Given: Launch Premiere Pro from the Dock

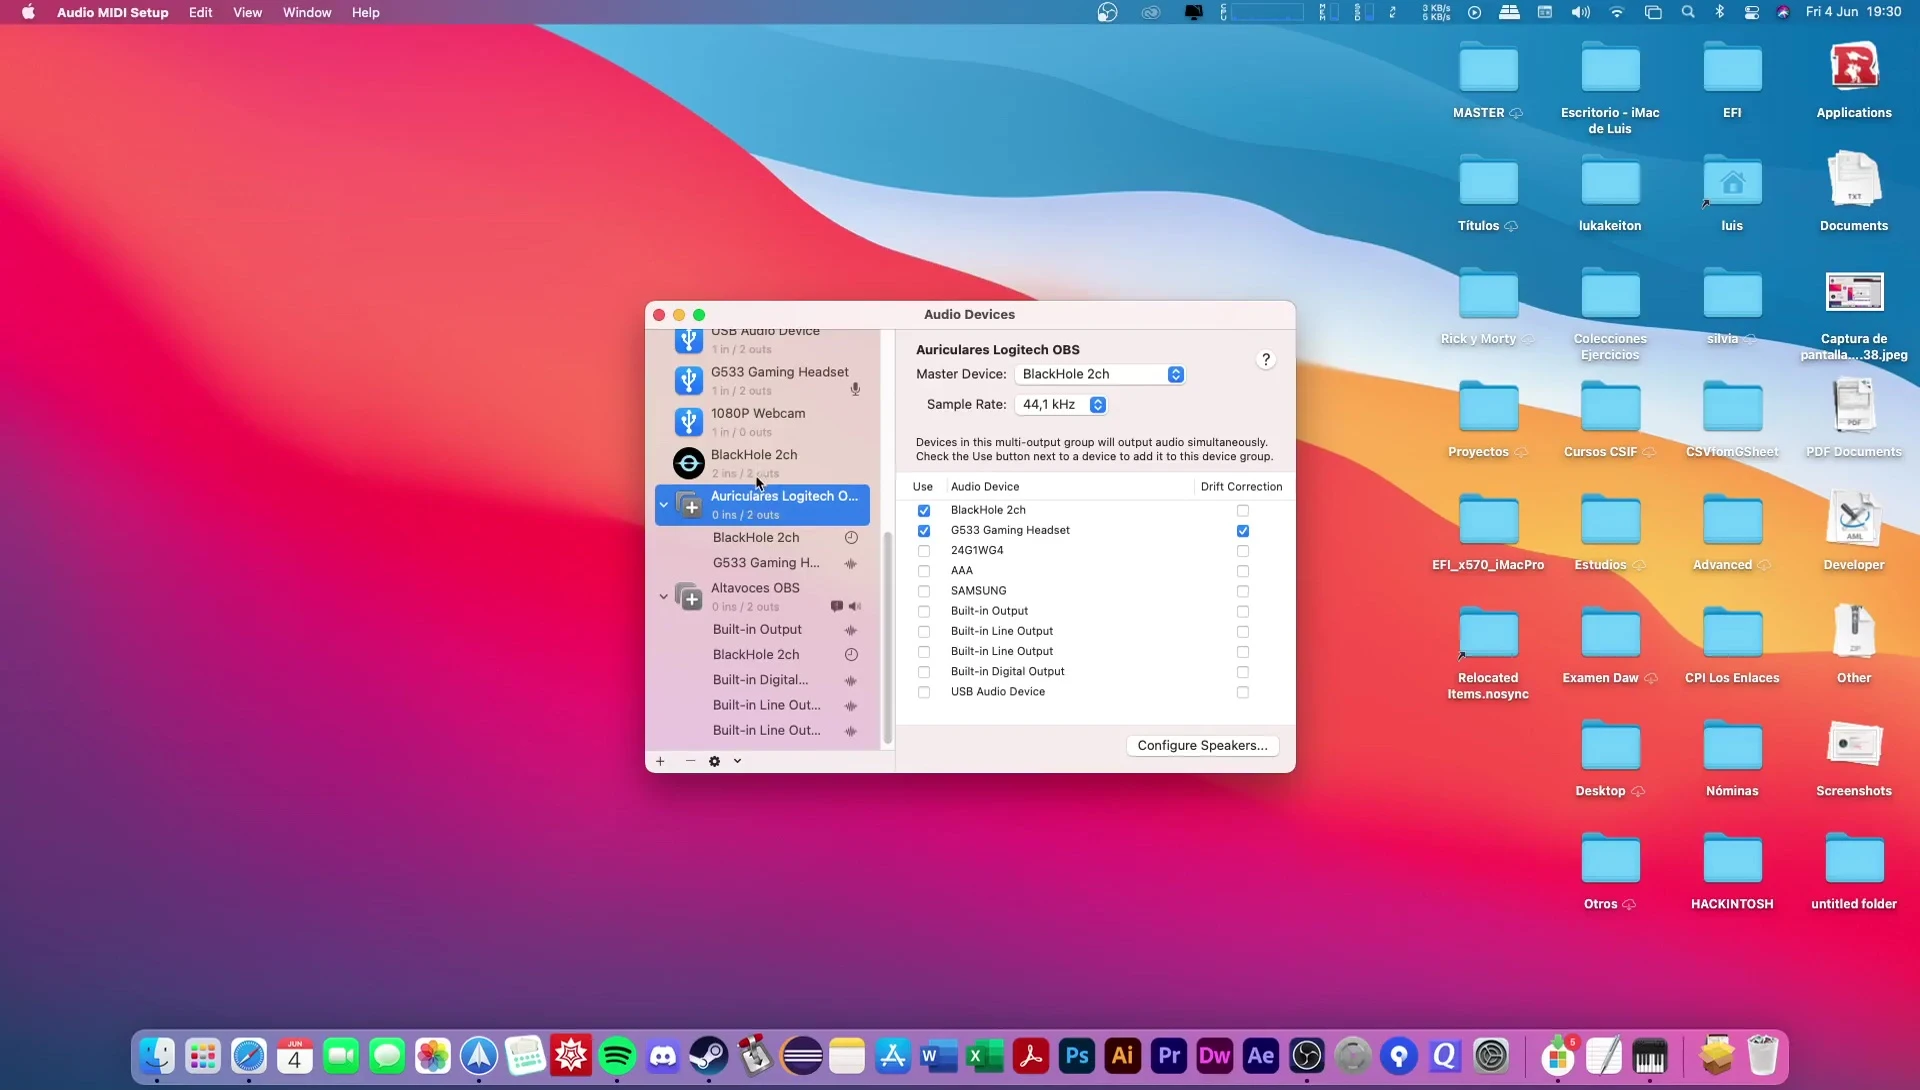Looking at the screenshot, I should tap(1169, 1056).
